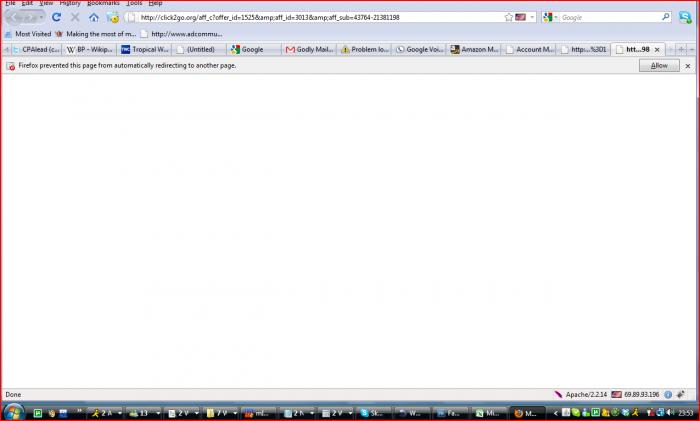Open the Bookmarks menu
Viewport: 700px width, 421px height.
[x=103, y=3]
